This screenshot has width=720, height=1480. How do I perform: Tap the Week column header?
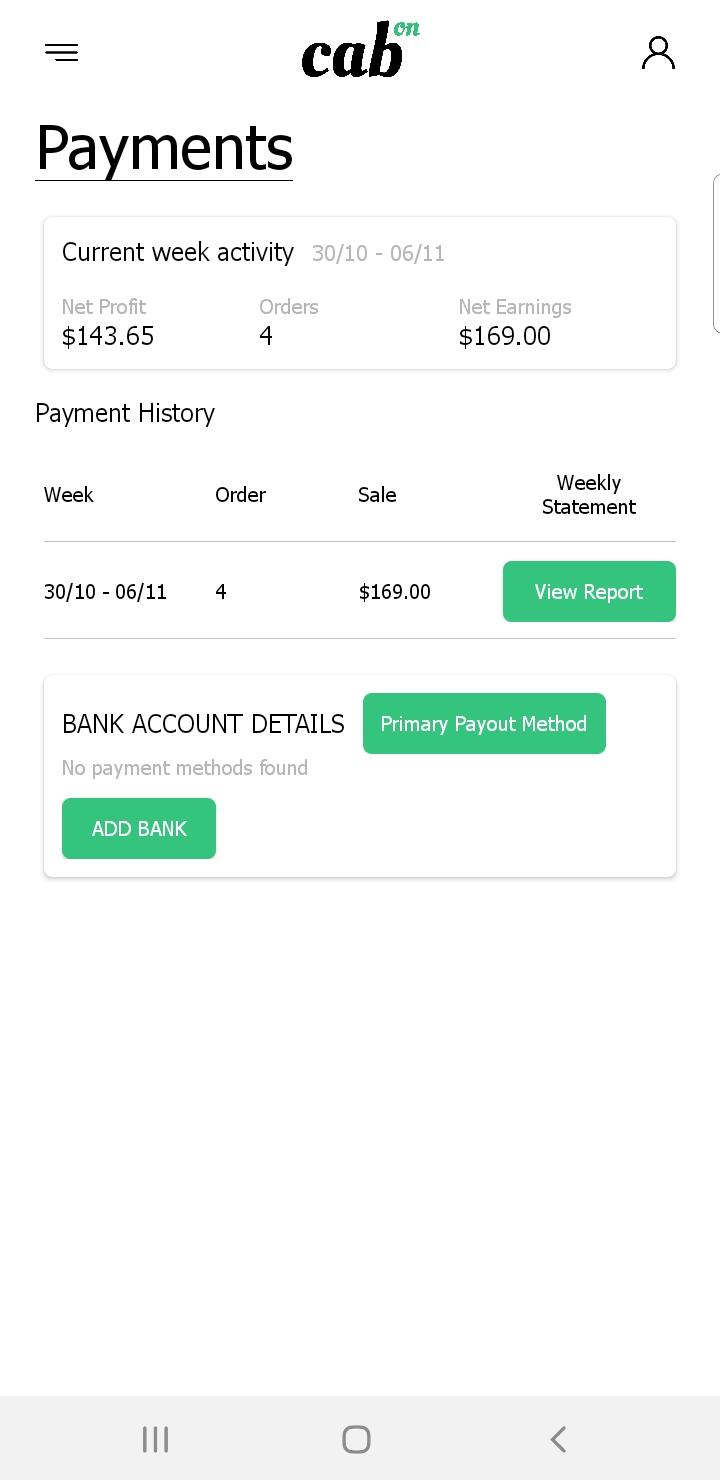(69, 495)
